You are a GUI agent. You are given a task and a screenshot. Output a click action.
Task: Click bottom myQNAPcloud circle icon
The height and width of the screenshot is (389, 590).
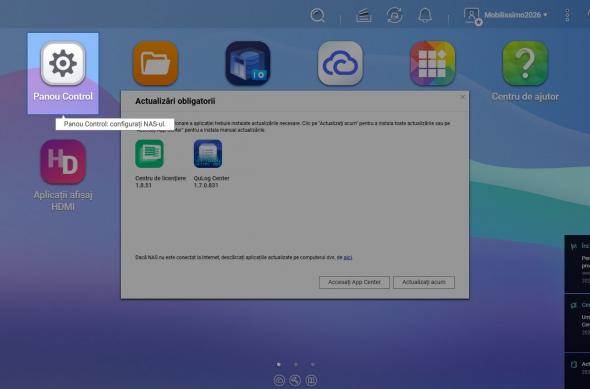point(279,380)
